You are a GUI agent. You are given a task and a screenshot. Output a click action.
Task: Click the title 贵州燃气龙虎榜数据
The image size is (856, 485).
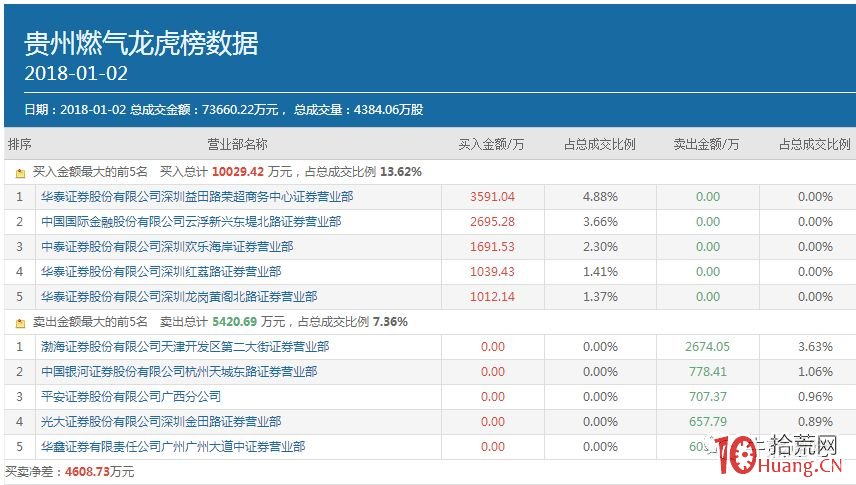click(x=141, y=43)
